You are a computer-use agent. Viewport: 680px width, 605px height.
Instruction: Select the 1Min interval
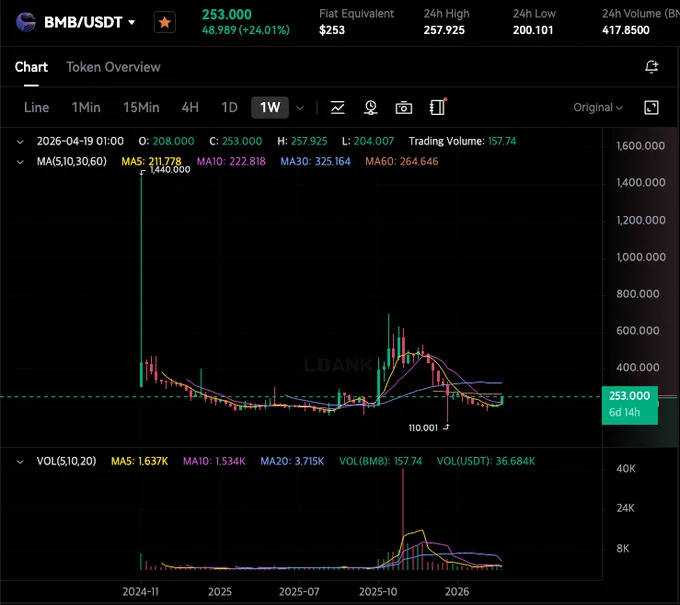tap(86, 108)
